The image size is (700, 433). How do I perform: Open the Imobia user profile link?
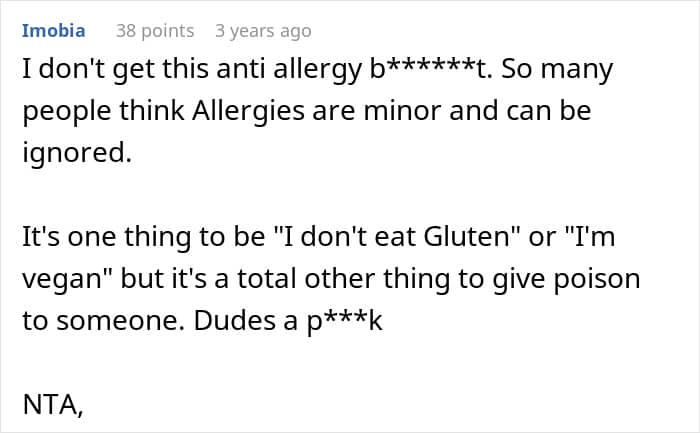click(x=54, y=31)
